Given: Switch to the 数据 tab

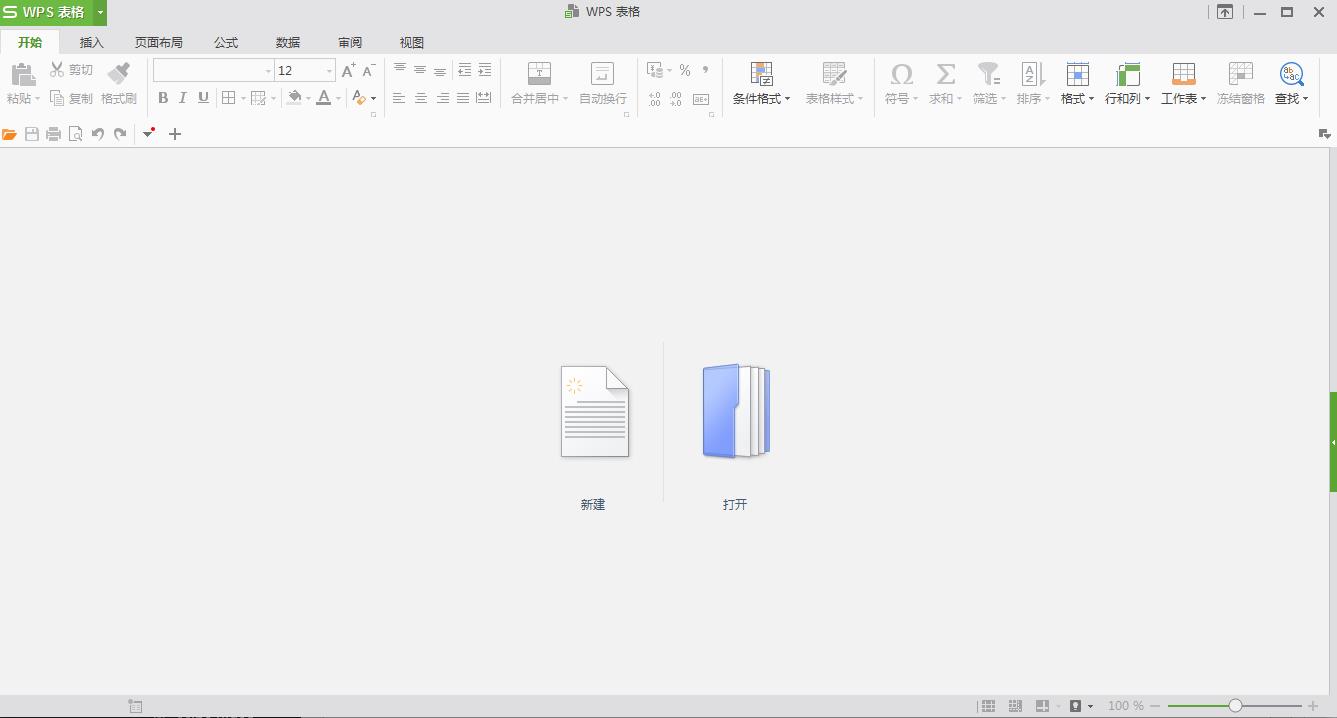Looking at the screenshot, I should click(288, 42).
